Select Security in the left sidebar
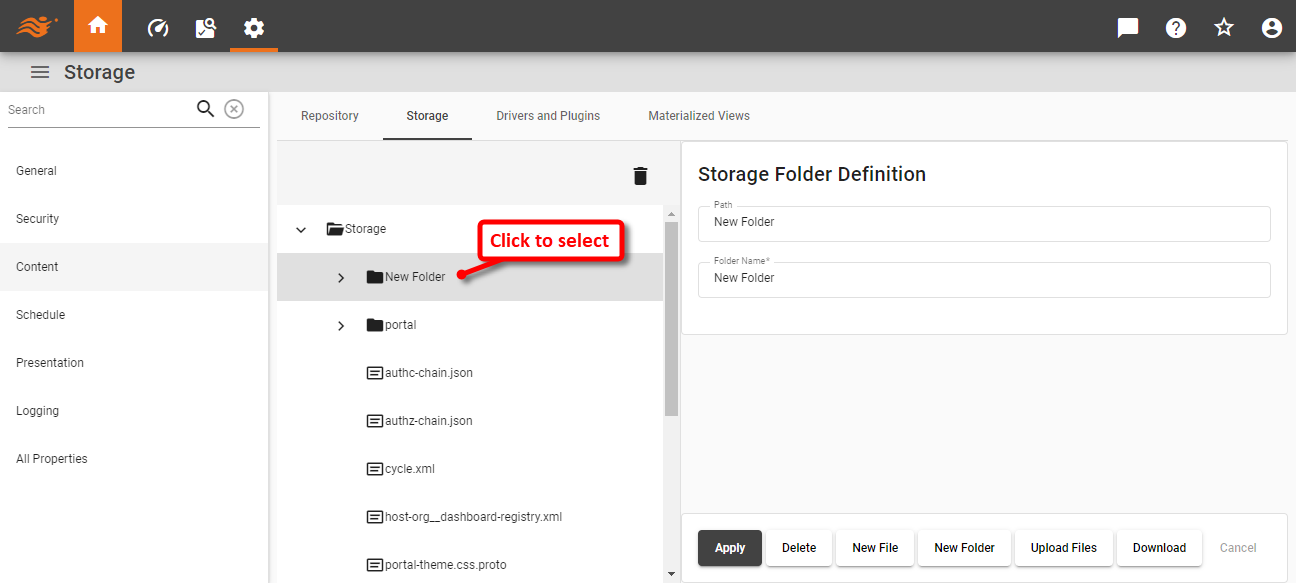This screenshot has height=583, width=1296. point(37,218)
